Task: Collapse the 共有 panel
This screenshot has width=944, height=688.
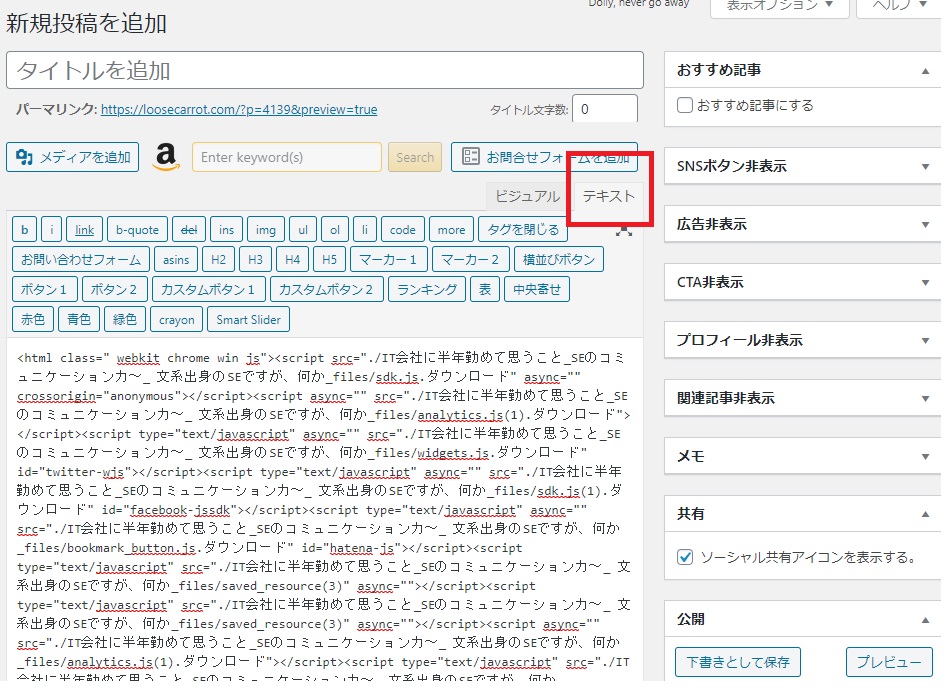Action: pos(925,514)
